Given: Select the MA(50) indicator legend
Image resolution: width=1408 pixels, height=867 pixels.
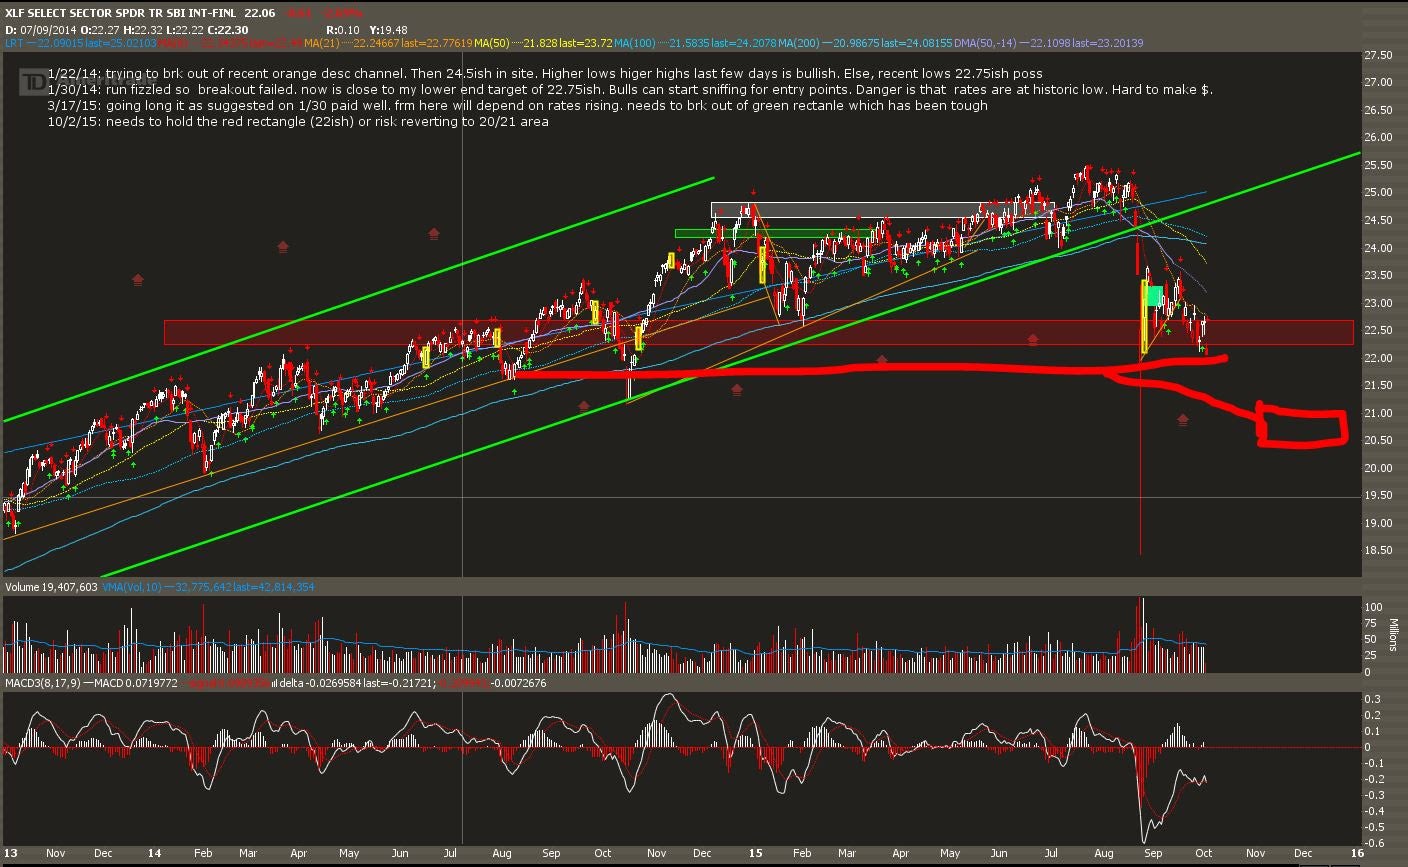Looking at the screenshot, I should [x=544, y=43].
